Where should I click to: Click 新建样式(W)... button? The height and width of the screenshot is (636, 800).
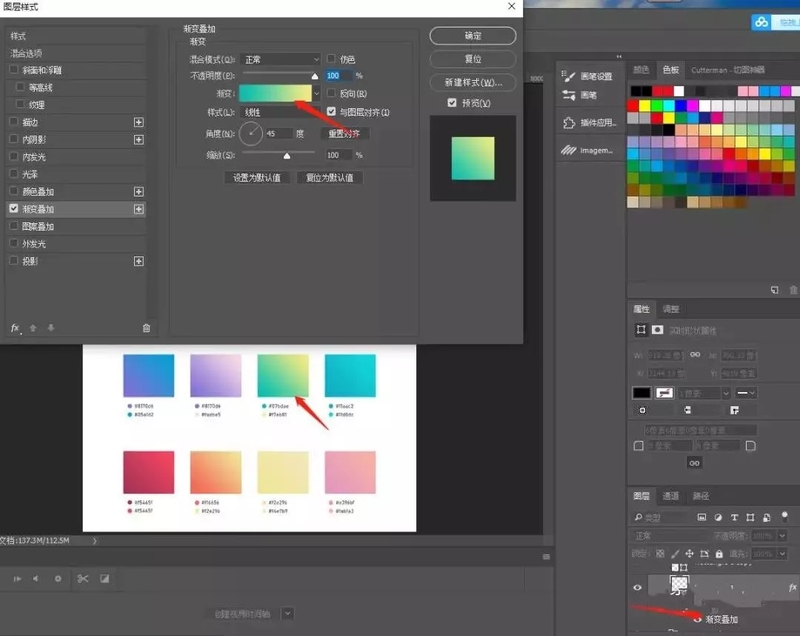[x=472, y=82]
